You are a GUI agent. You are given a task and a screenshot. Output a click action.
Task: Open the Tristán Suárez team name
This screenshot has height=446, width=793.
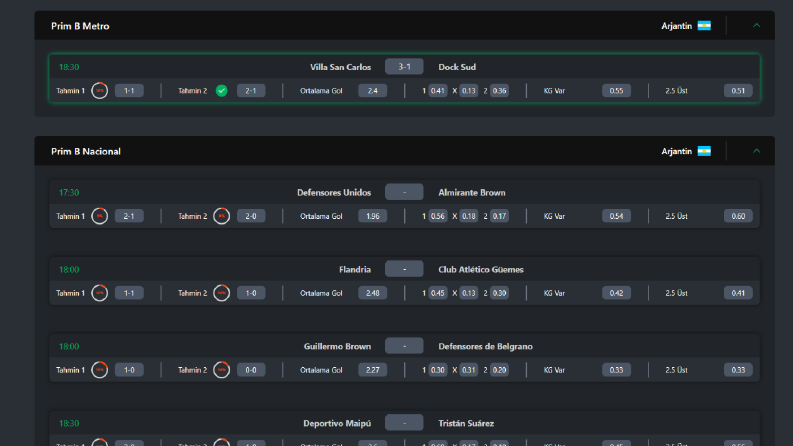pyautogui.click(x=466, y=423)
